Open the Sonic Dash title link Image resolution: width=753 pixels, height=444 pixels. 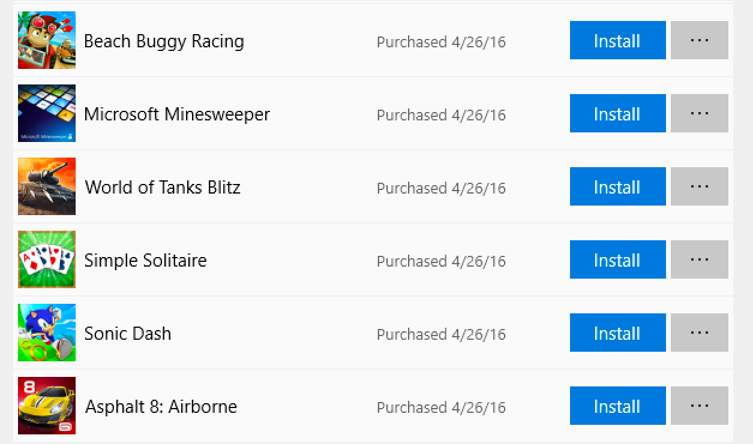[127, 333]
